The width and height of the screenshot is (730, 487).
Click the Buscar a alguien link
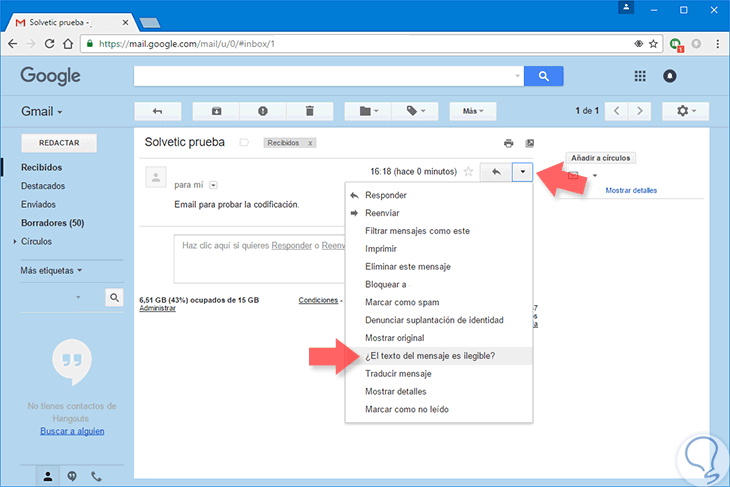tap(72, 431)
